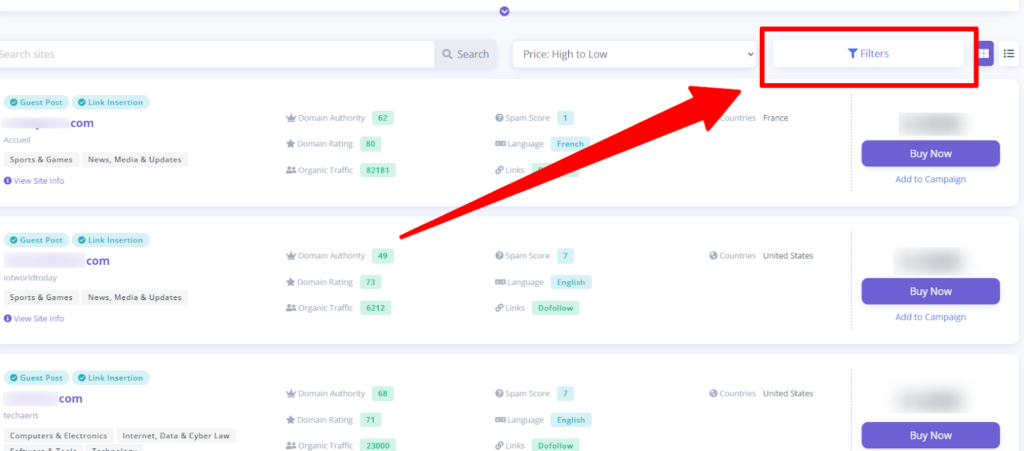Click Domain Rating value 73

(x=370, y=282)
